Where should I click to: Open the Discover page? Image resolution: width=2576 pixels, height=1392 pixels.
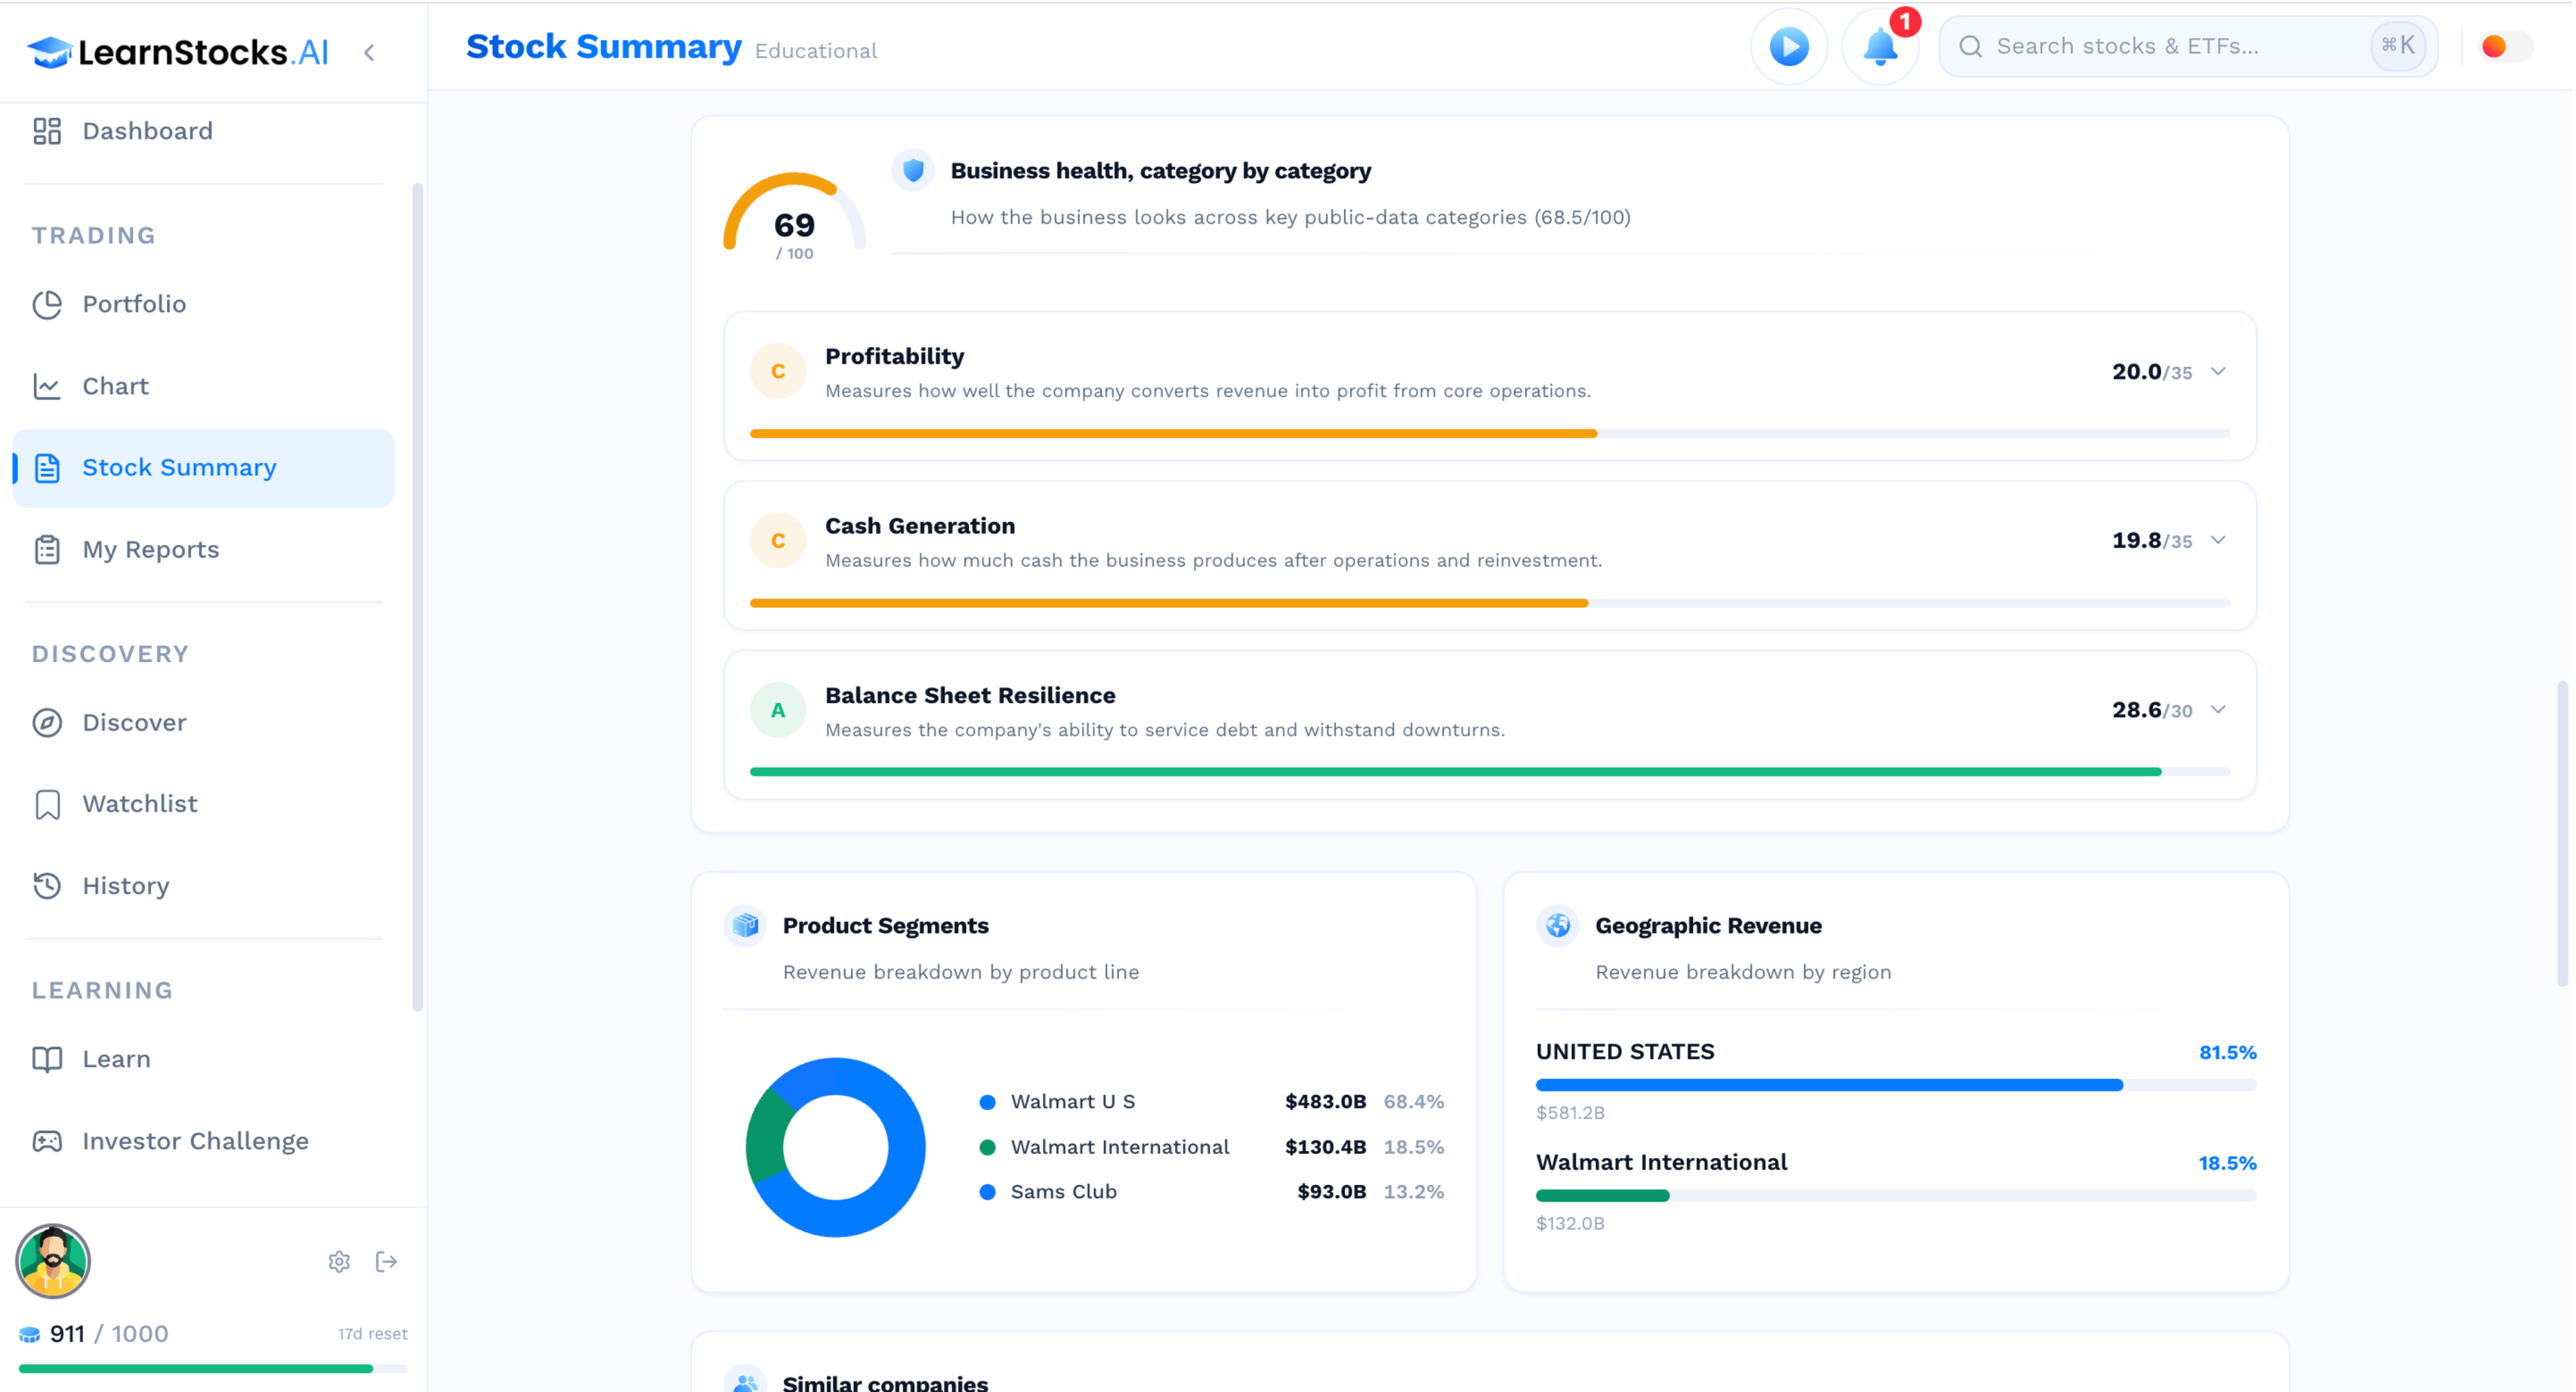204,722
